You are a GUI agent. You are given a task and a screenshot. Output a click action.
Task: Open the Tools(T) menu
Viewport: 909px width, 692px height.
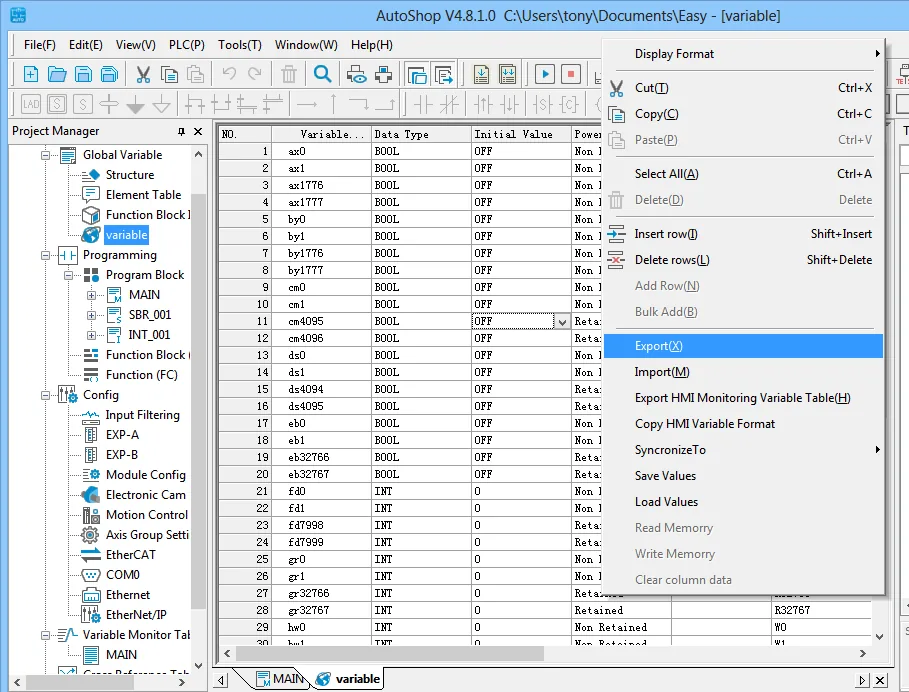point(239,45)
